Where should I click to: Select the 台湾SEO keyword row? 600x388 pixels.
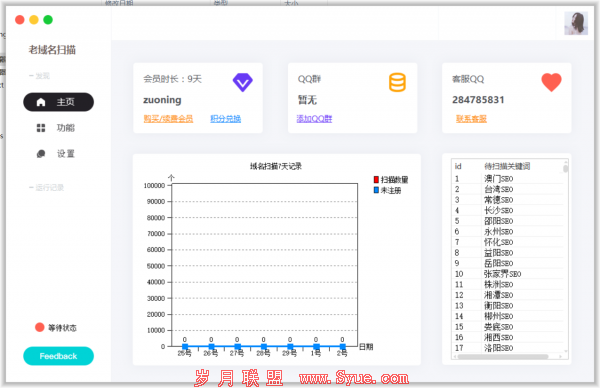pyautogui.click(x=507, y=189)
